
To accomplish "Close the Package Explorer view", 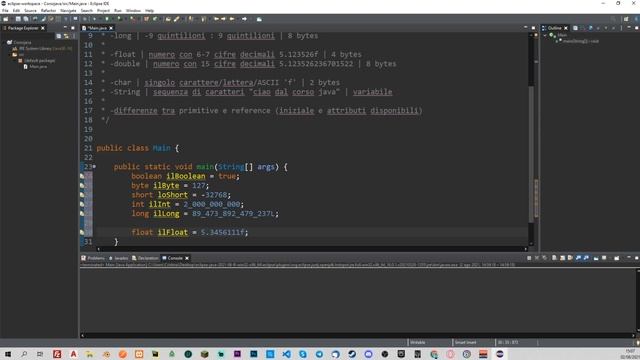I will [43, 28].
